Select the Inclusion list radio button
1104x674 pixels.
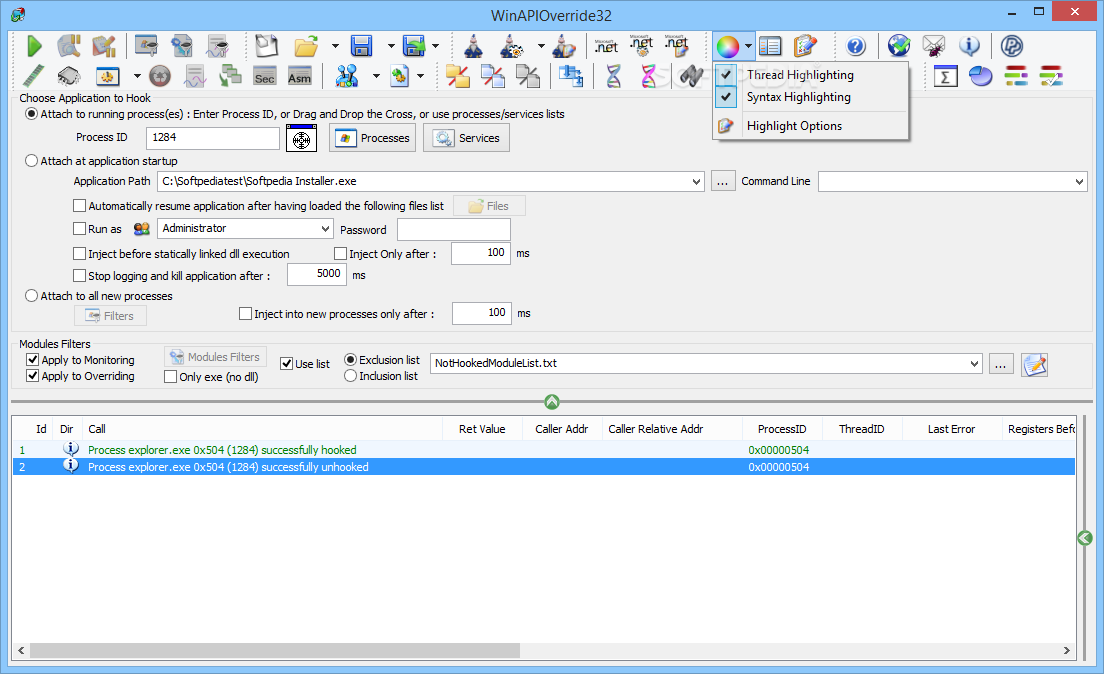pyautogui.click(x=350, y=376)
